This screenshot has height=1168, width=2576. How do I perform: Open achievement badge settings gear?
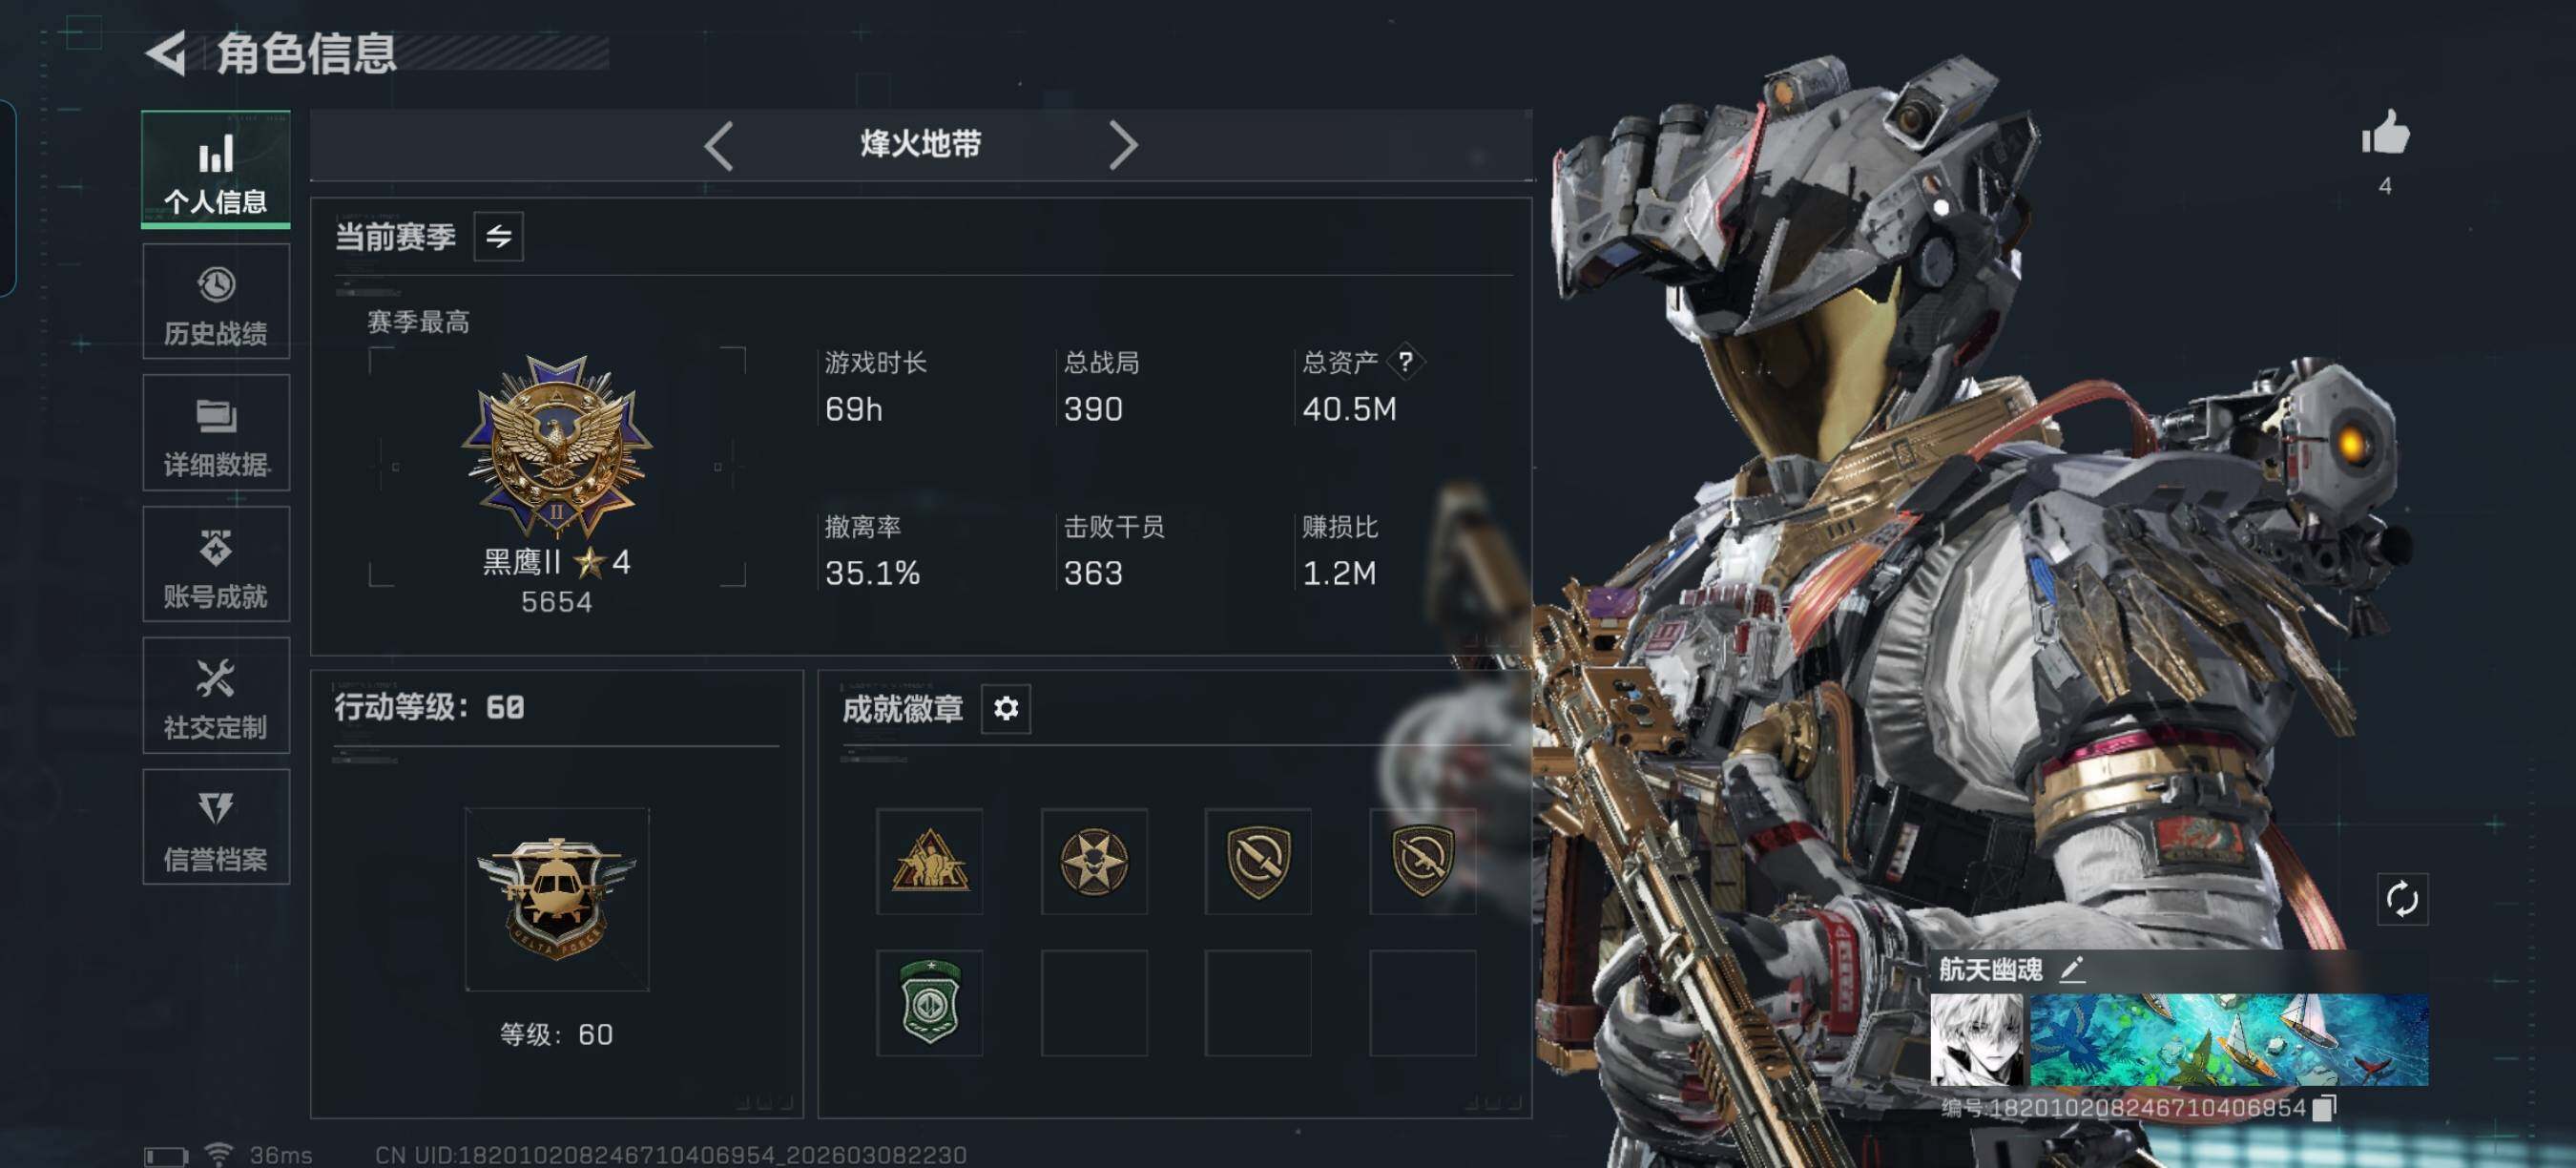1005,708
